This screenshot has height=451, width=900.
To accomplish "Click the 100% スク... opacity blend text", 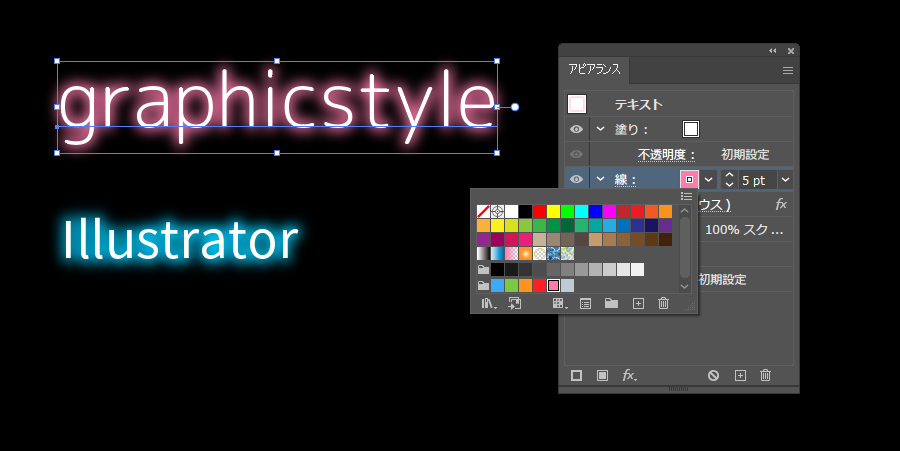I will (x=744, y=230).
